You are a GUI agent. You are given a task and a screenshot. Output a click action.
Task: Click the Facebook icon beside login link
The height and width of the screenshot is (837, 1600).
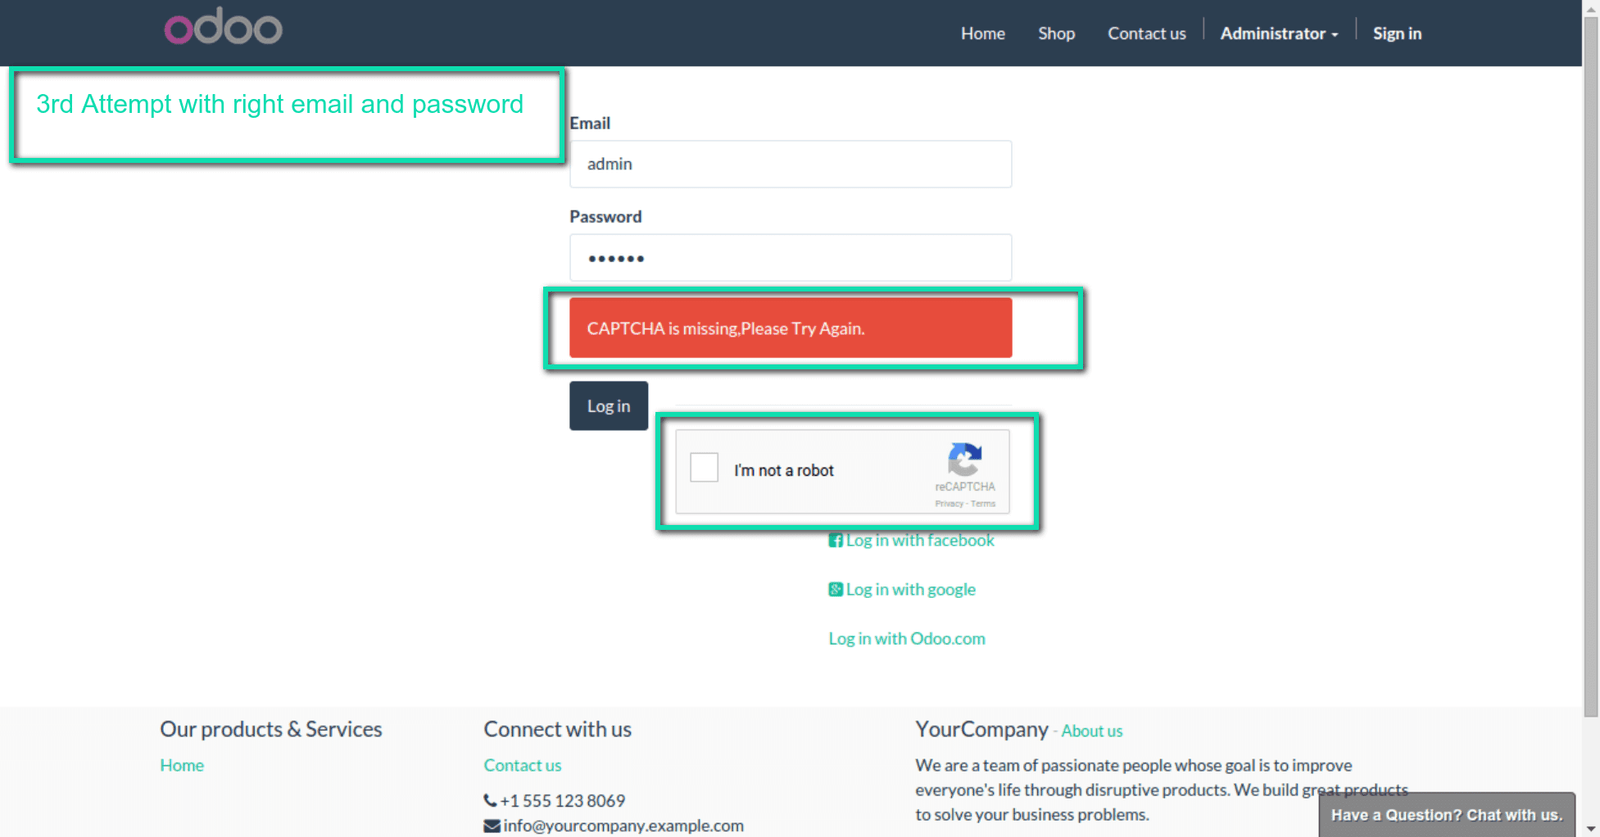[x=836, y=541]
